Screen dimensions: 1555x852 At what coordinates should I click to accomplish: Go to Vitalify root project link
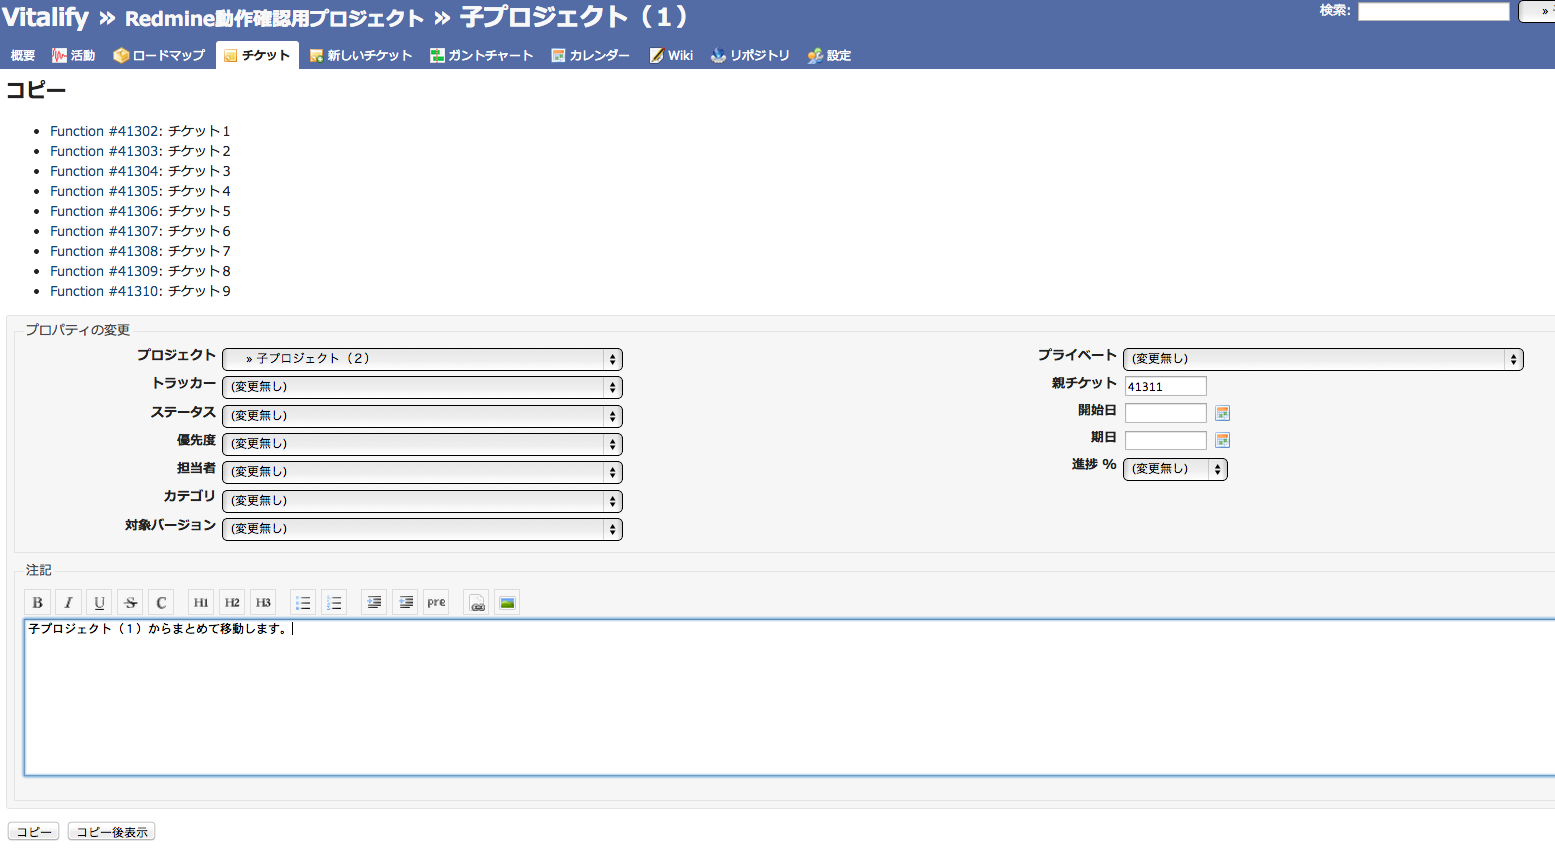45,18
